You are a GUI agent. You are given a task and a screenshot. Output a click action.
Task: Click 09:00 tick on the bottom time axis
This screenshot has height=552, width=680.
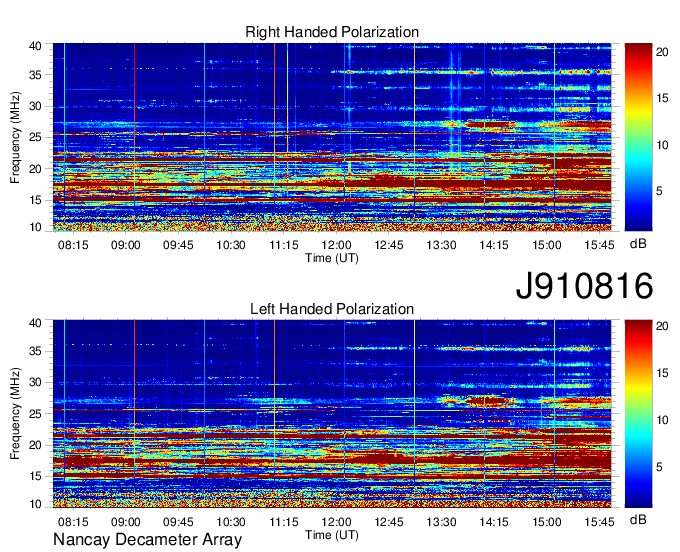click(125, 522)
